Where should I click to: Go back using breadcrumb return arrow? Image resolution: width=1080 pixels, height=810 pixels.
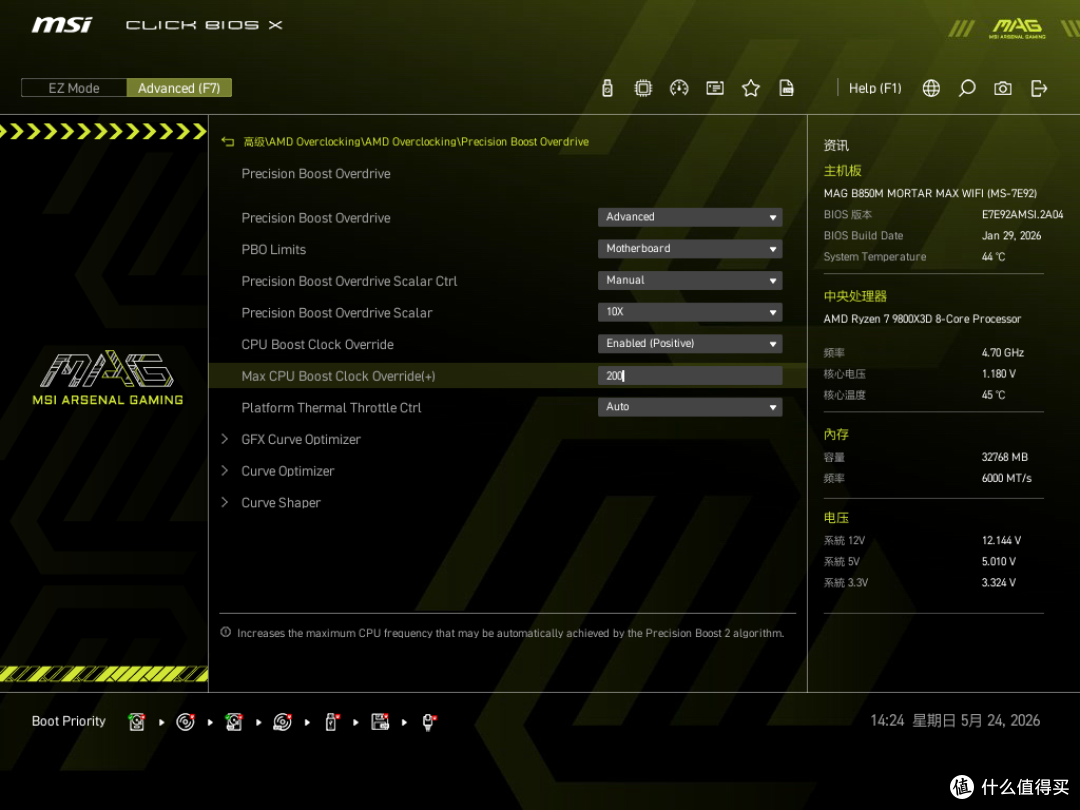(228, 142)
